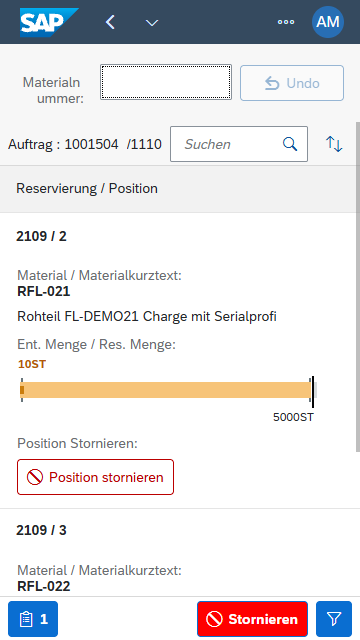
Task: Click into the Materialnummer input field
Action: click(x=166, y=82)
